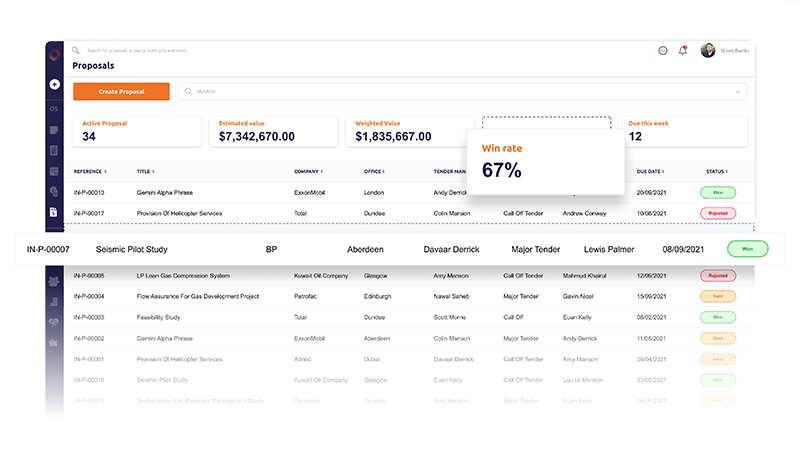Select the Due this week card
The image size is (800, 450).
click(x=683, y=132)
